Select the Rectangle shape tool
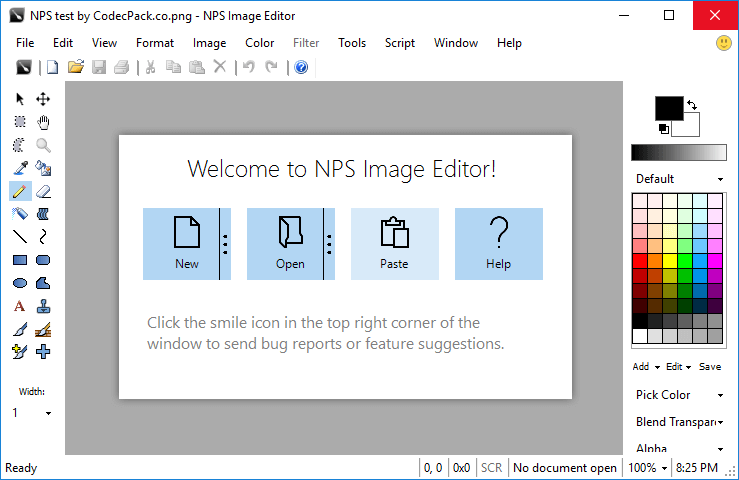This screenshot has height=480, width=739. click(20, 260)
